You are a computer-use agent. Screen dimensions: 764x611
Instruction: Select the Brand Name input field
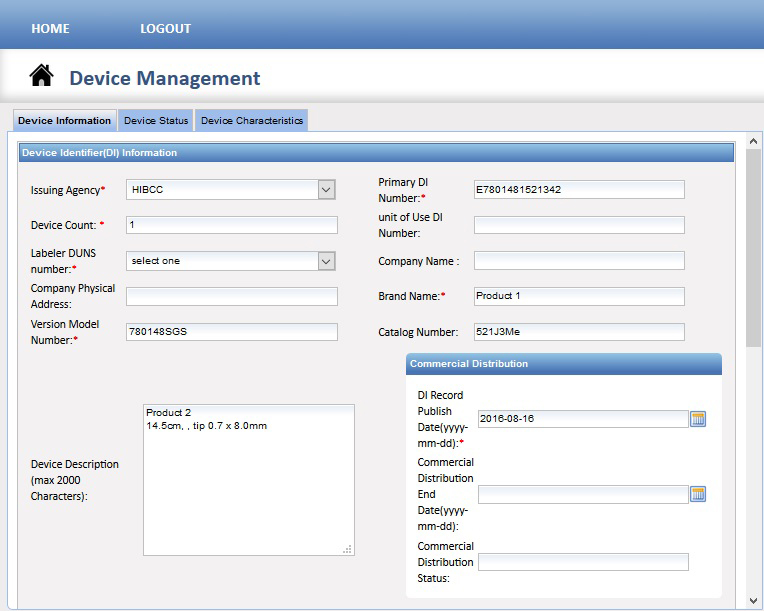(579, 296)
